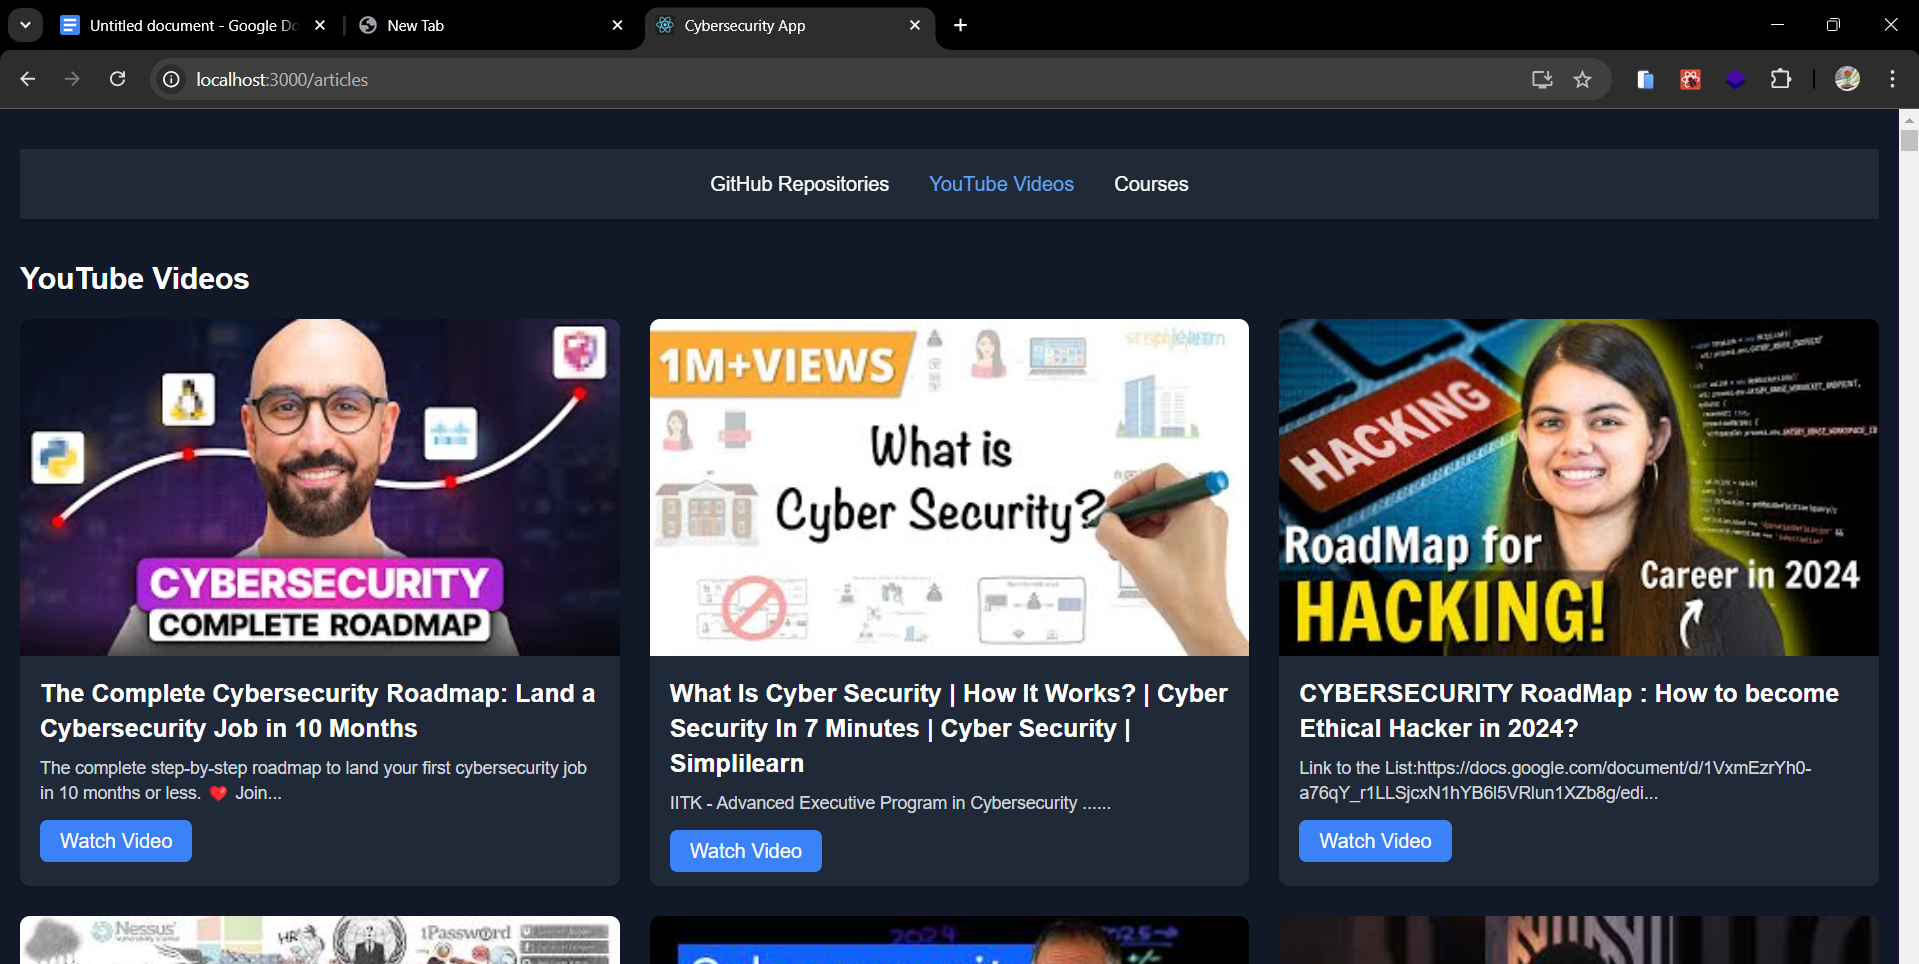Viewport: 1919px width, 964px height.
Task: Open the purple diamond extension icon
Action: tap(1735, 79)
